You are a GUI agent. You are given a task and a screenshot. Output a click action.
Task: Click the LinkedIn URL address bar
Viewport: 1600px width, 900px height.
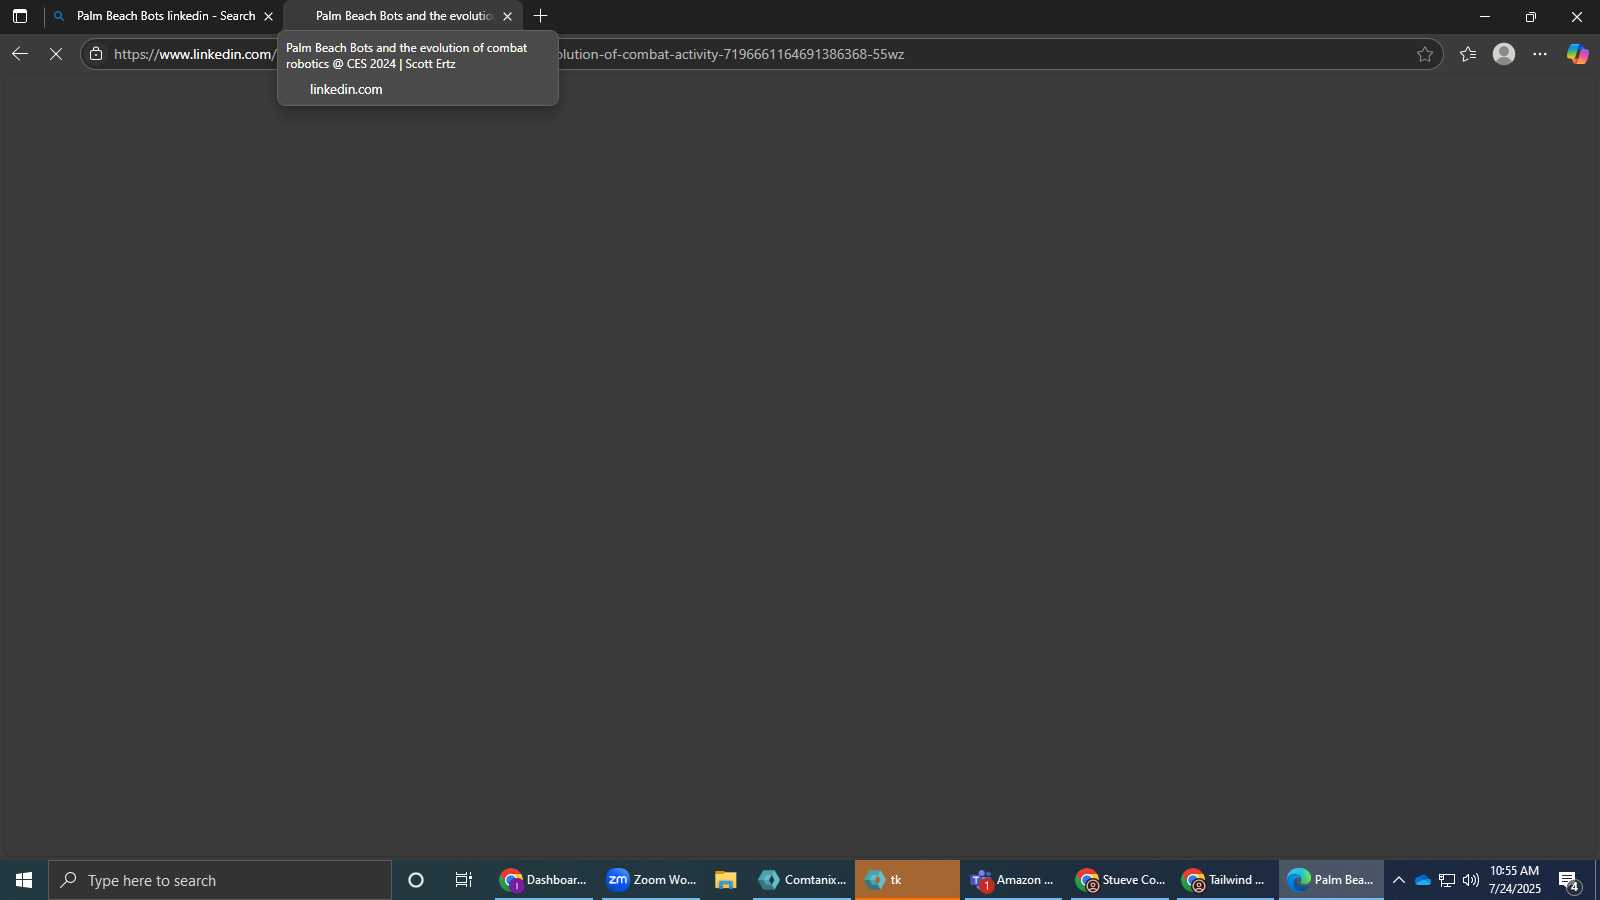(760, 54)
